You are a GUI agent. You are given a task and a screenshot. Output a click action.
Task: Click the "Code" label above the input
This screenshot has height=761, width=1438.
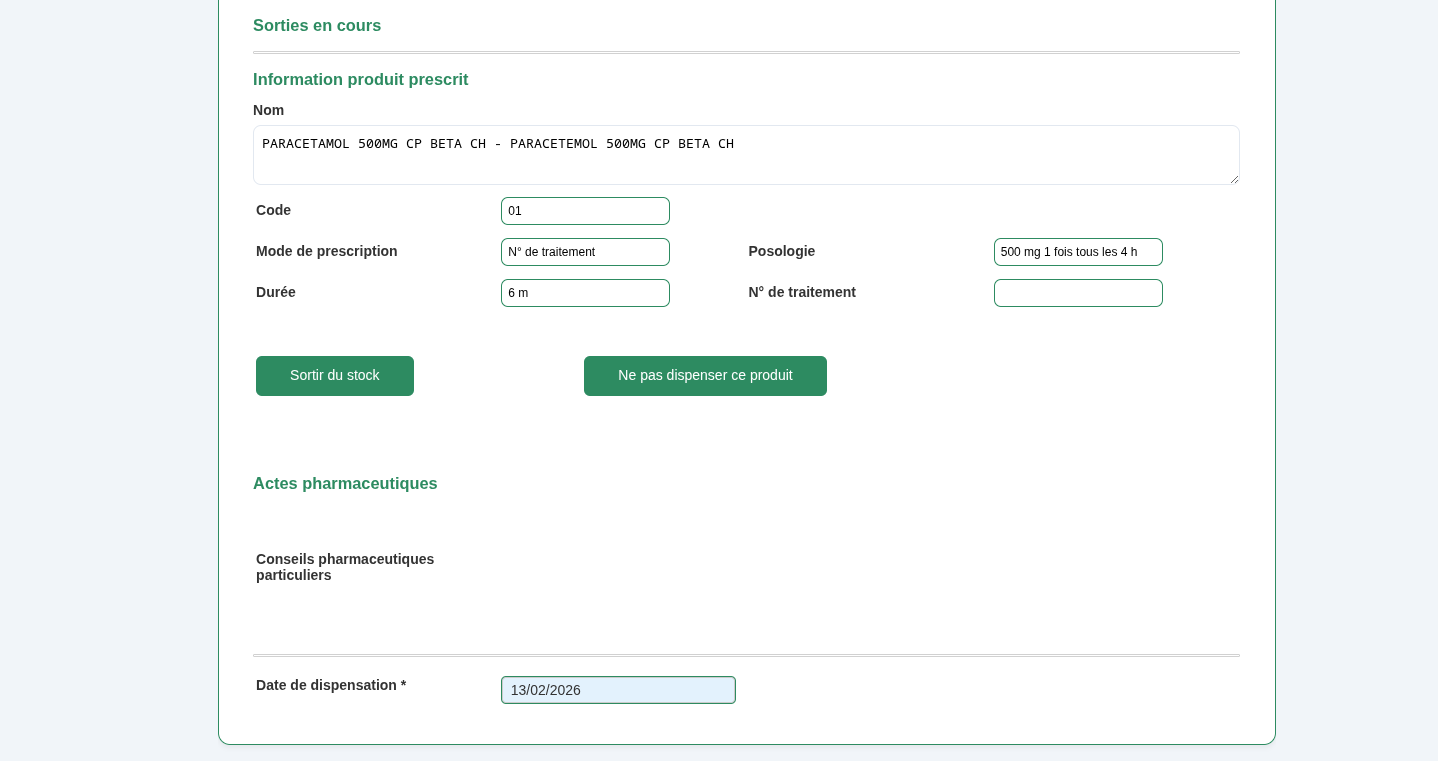[271, 210]
